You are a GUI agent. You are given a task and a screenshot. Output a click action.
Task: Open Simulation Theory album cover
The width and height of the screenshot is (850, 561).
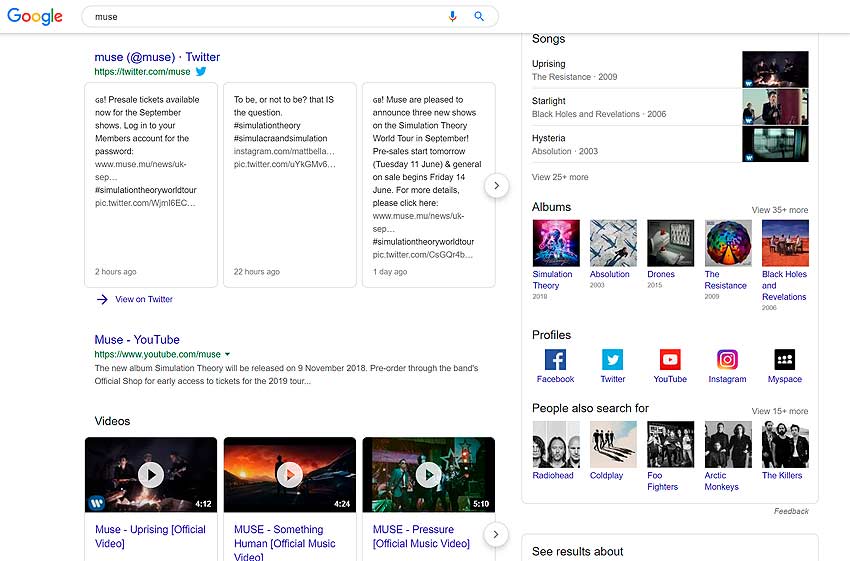(556, 243)
